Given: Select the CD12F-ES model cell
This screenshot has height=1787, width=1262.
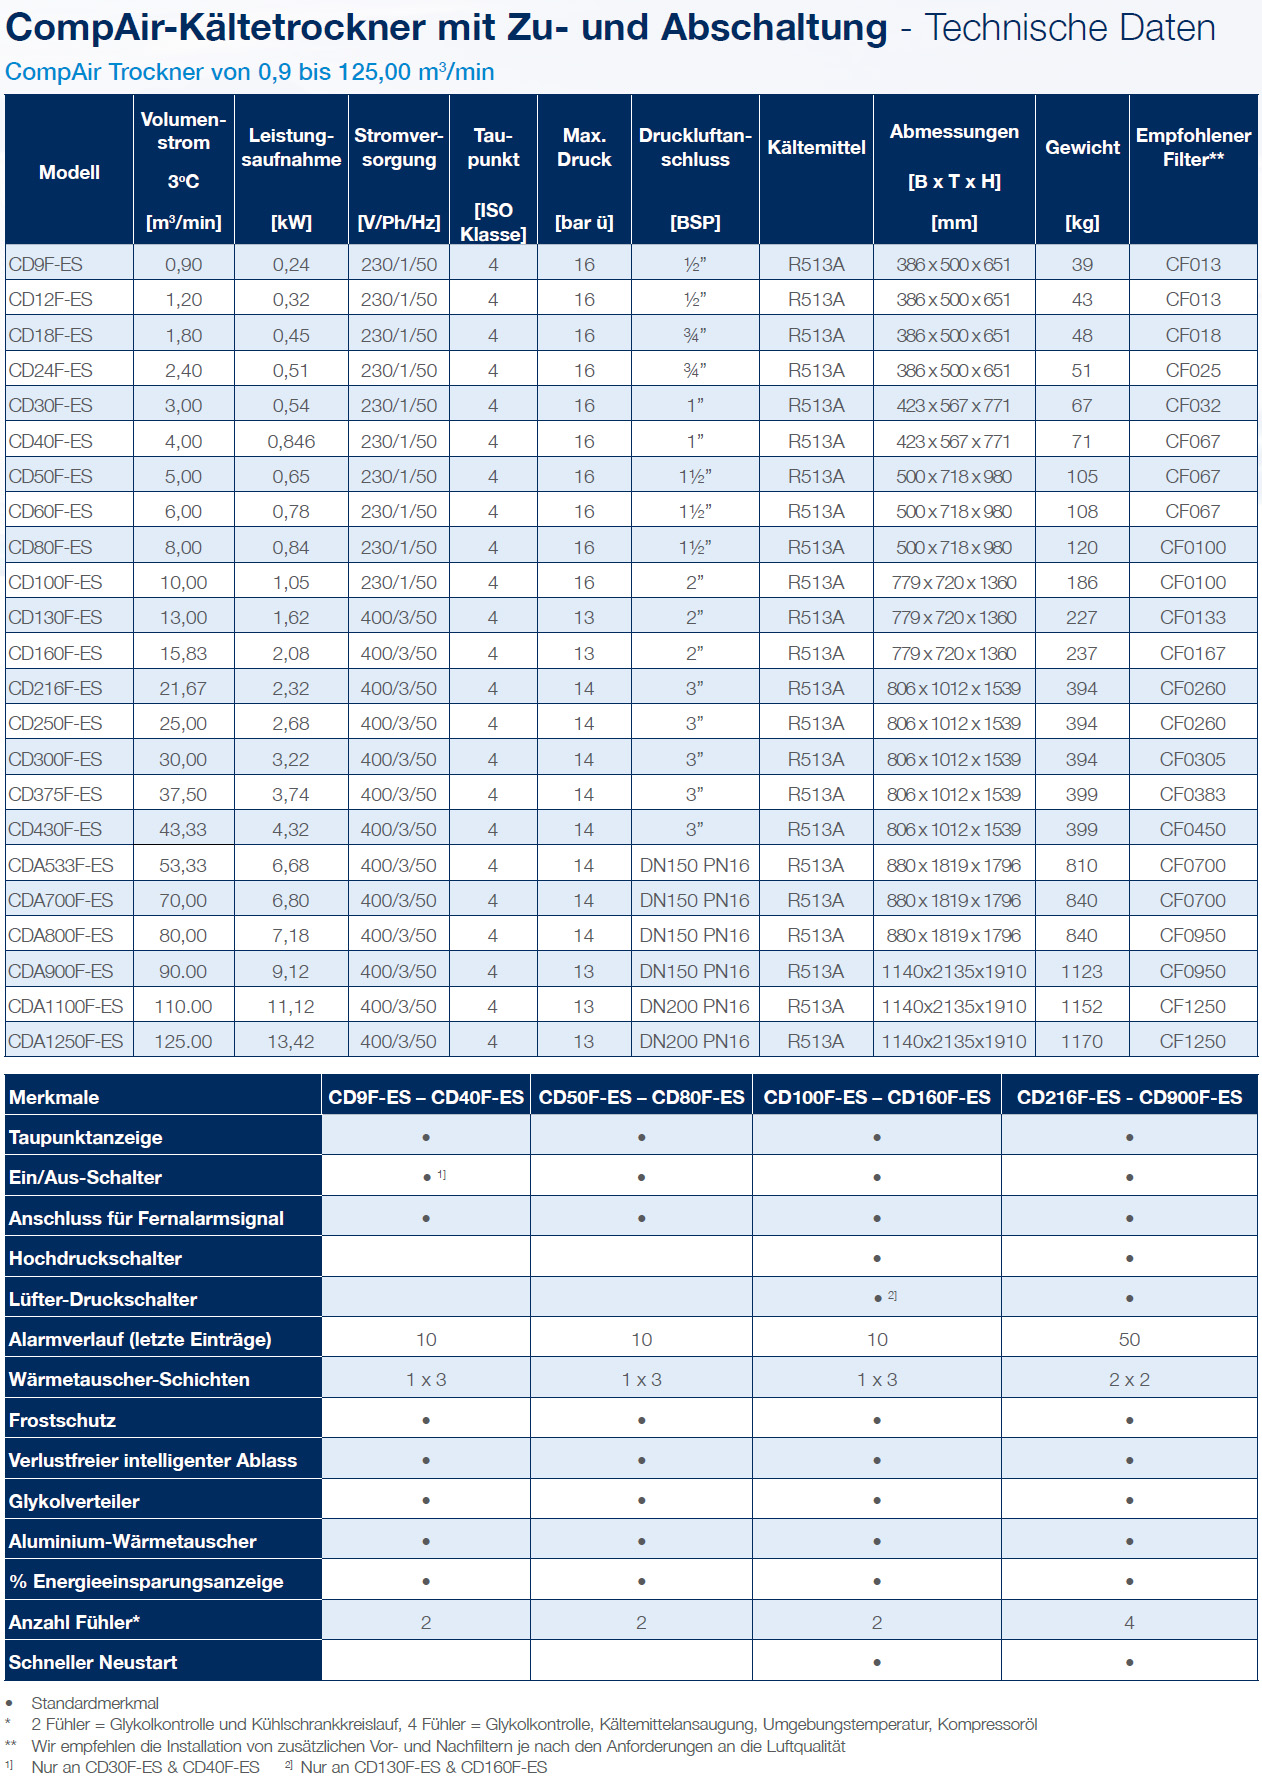Looking at the screenshot, I should click(x=51, y=299).
